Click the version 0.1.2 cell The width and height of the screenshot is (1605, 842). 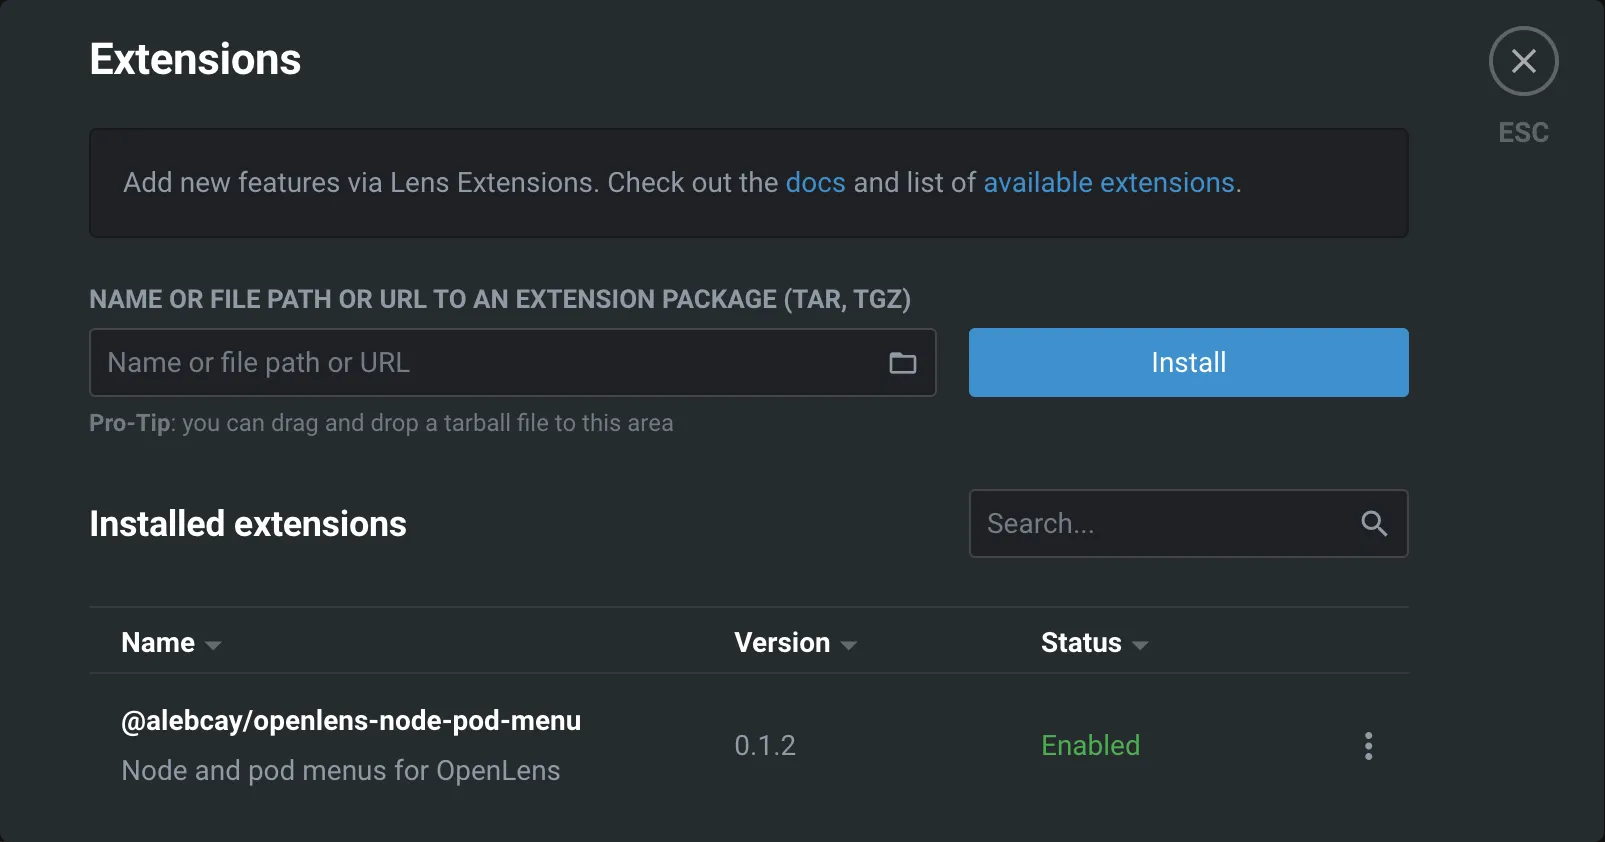pyautogui.click(x=765, y=746)
